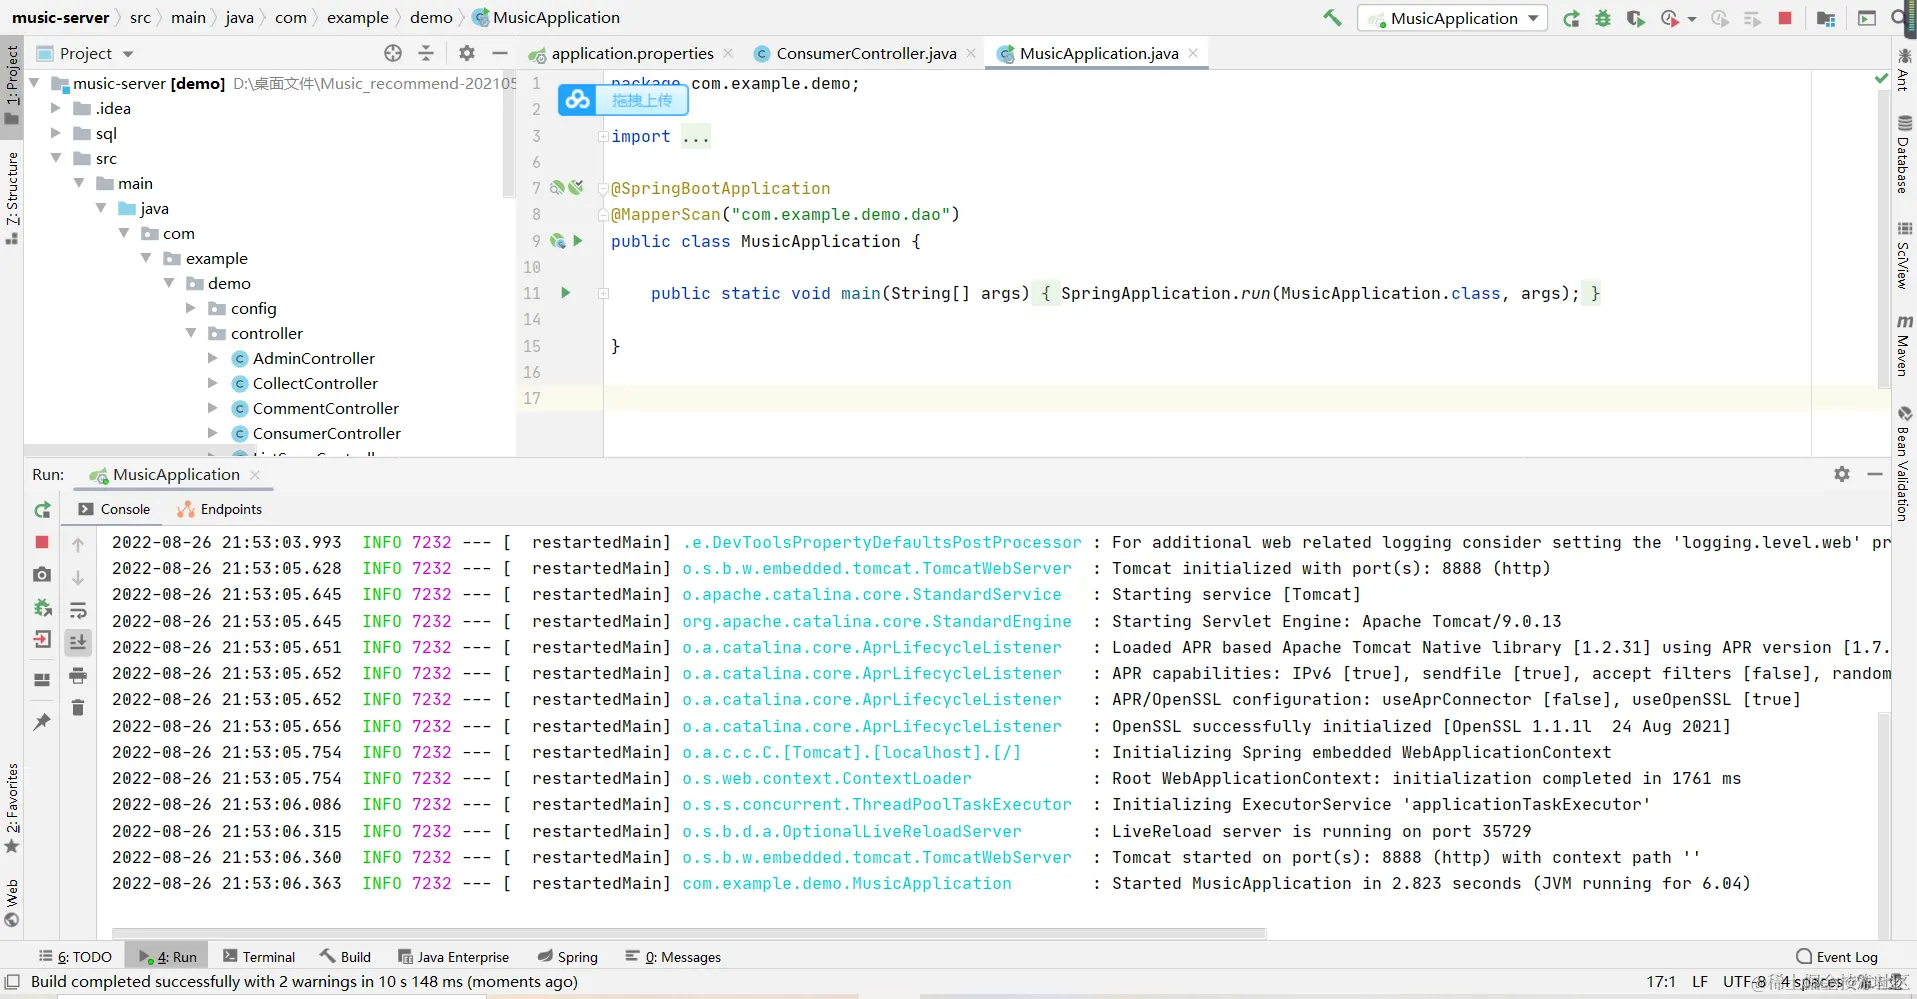Viewport: 1917px width, 999px height.
Task: Hide the Project tool window
Action: [500, 53]
